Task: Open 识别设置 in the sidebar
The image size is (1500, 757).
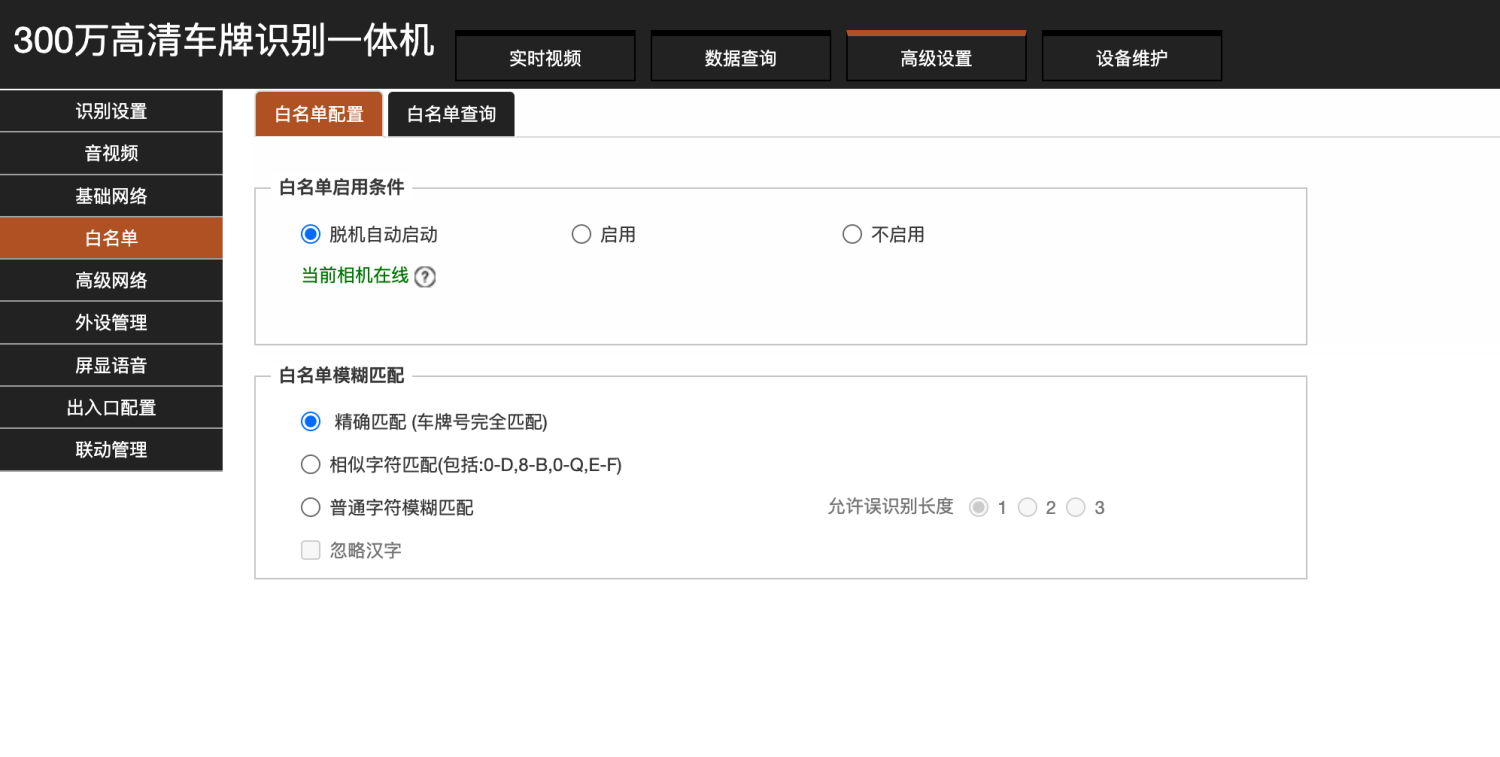Action: 111,111
